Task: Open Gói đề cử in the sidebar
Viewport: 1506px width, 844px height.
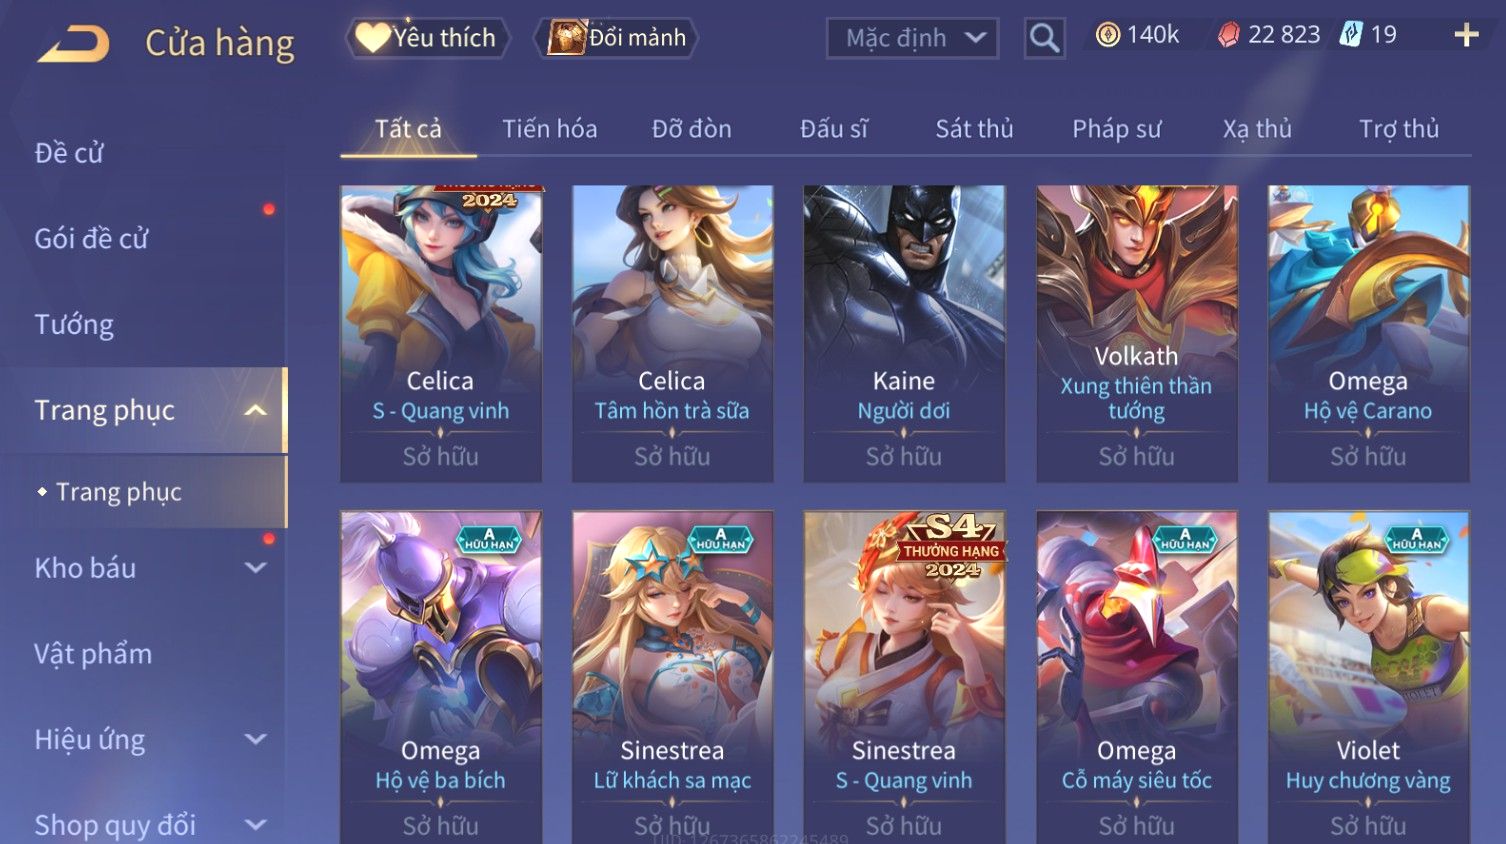Action: click(91, 239)
